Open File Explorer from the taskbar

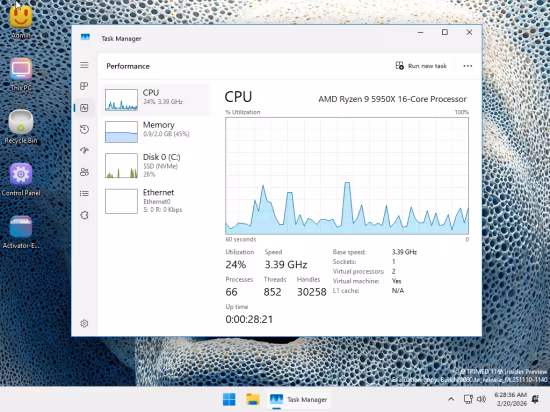coord(253,399)
